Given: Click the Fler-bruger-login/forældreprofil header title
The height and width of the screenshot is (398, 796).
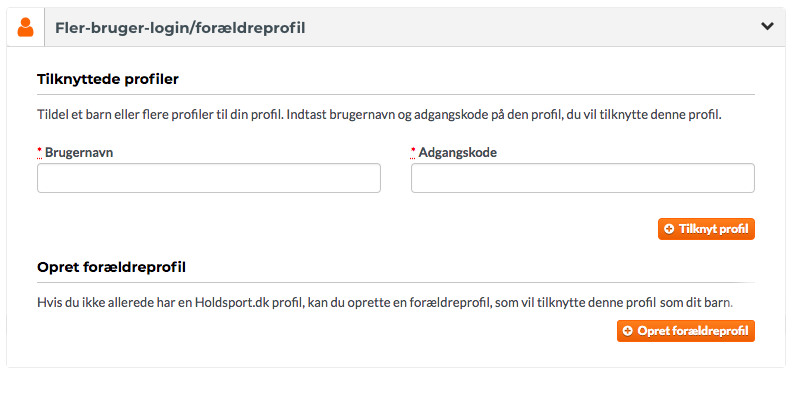Looking at the screenshot, I should [180, 28].
